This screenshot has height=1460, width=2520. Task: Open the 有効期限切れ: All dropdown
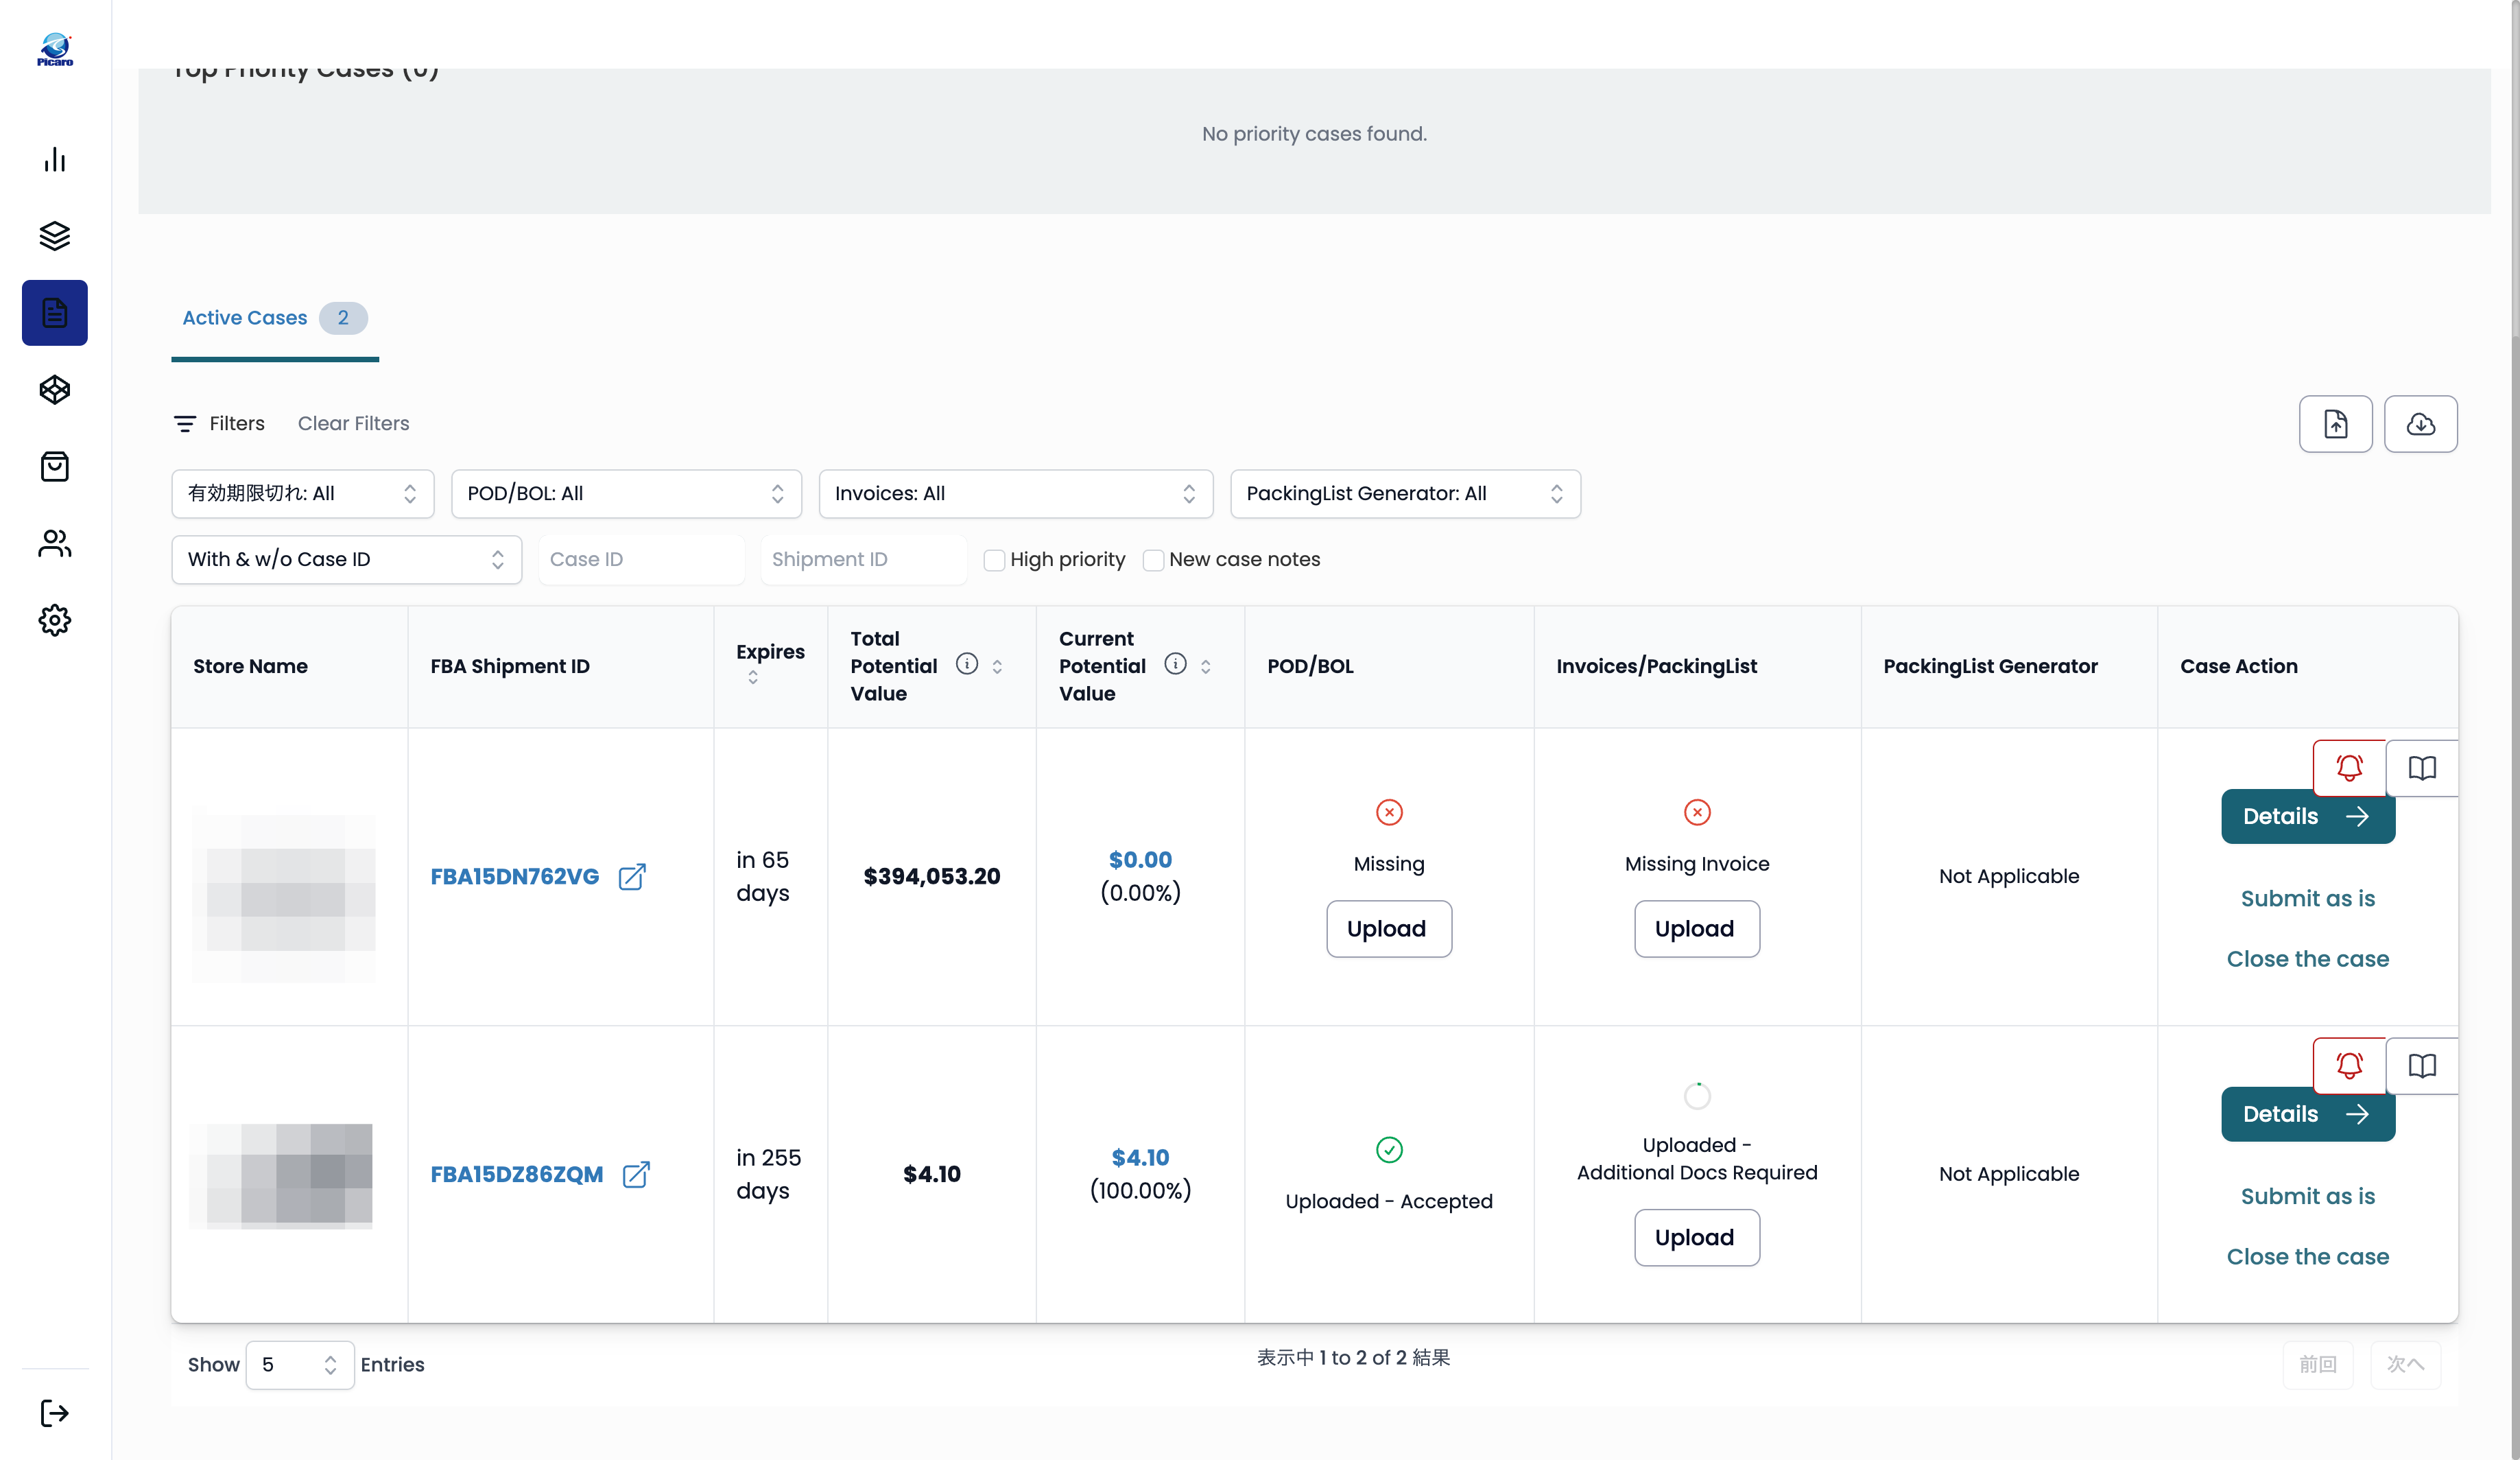pos(303,494)
